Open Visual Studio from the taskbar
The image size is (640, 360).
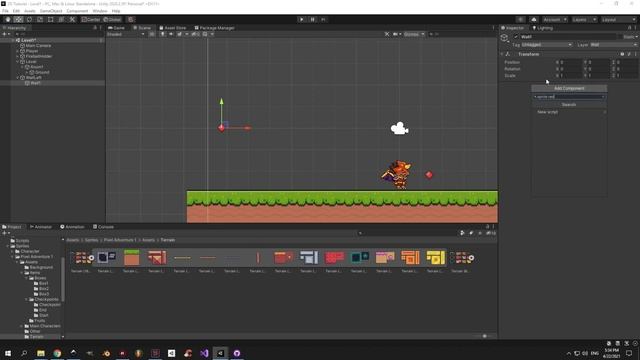(x=204, y=353)
